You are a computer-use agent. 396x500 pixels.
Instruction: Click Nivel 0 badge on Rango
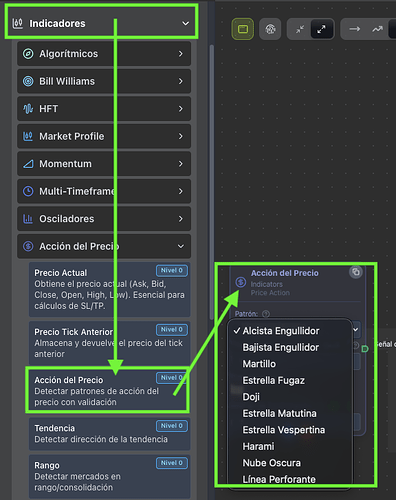pyautogui.click(x=172, y=463)
